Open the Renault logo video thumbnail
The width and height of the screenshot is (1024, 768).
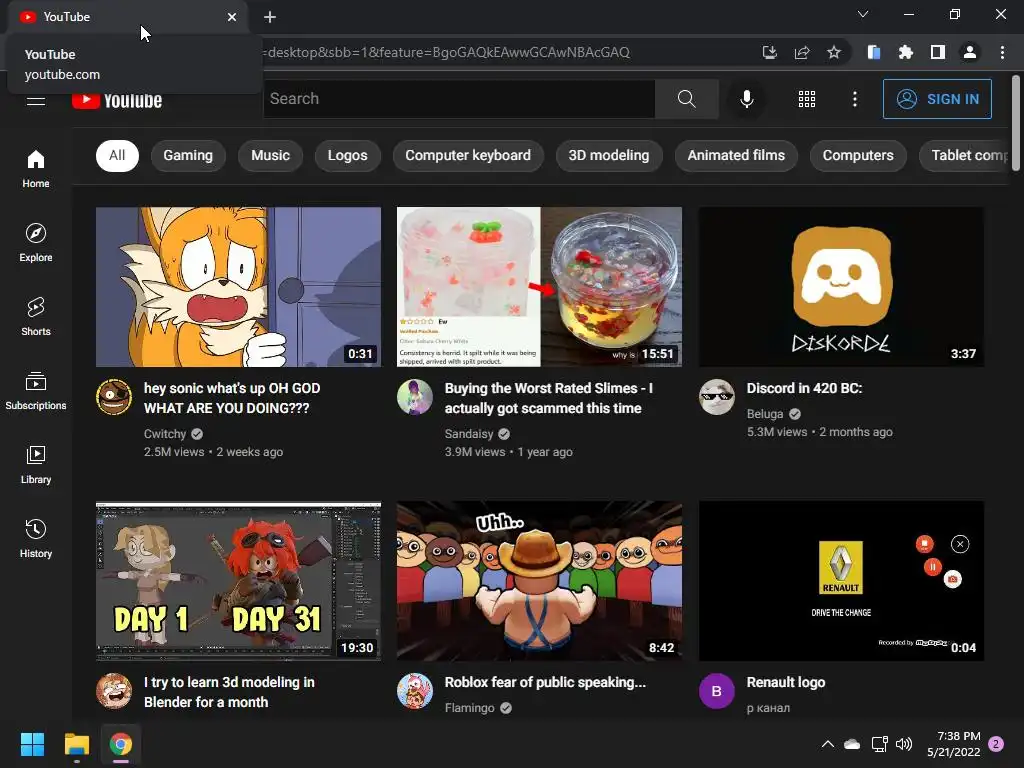tap(841, 581)
